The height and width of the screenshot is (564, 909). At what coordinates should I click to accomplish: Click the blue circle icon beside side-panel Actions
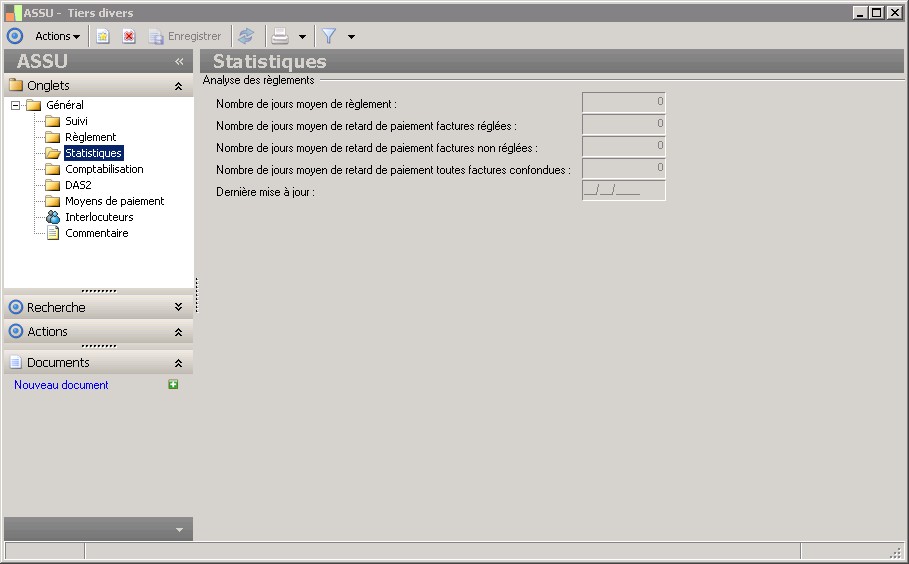[x=16, y=332]
